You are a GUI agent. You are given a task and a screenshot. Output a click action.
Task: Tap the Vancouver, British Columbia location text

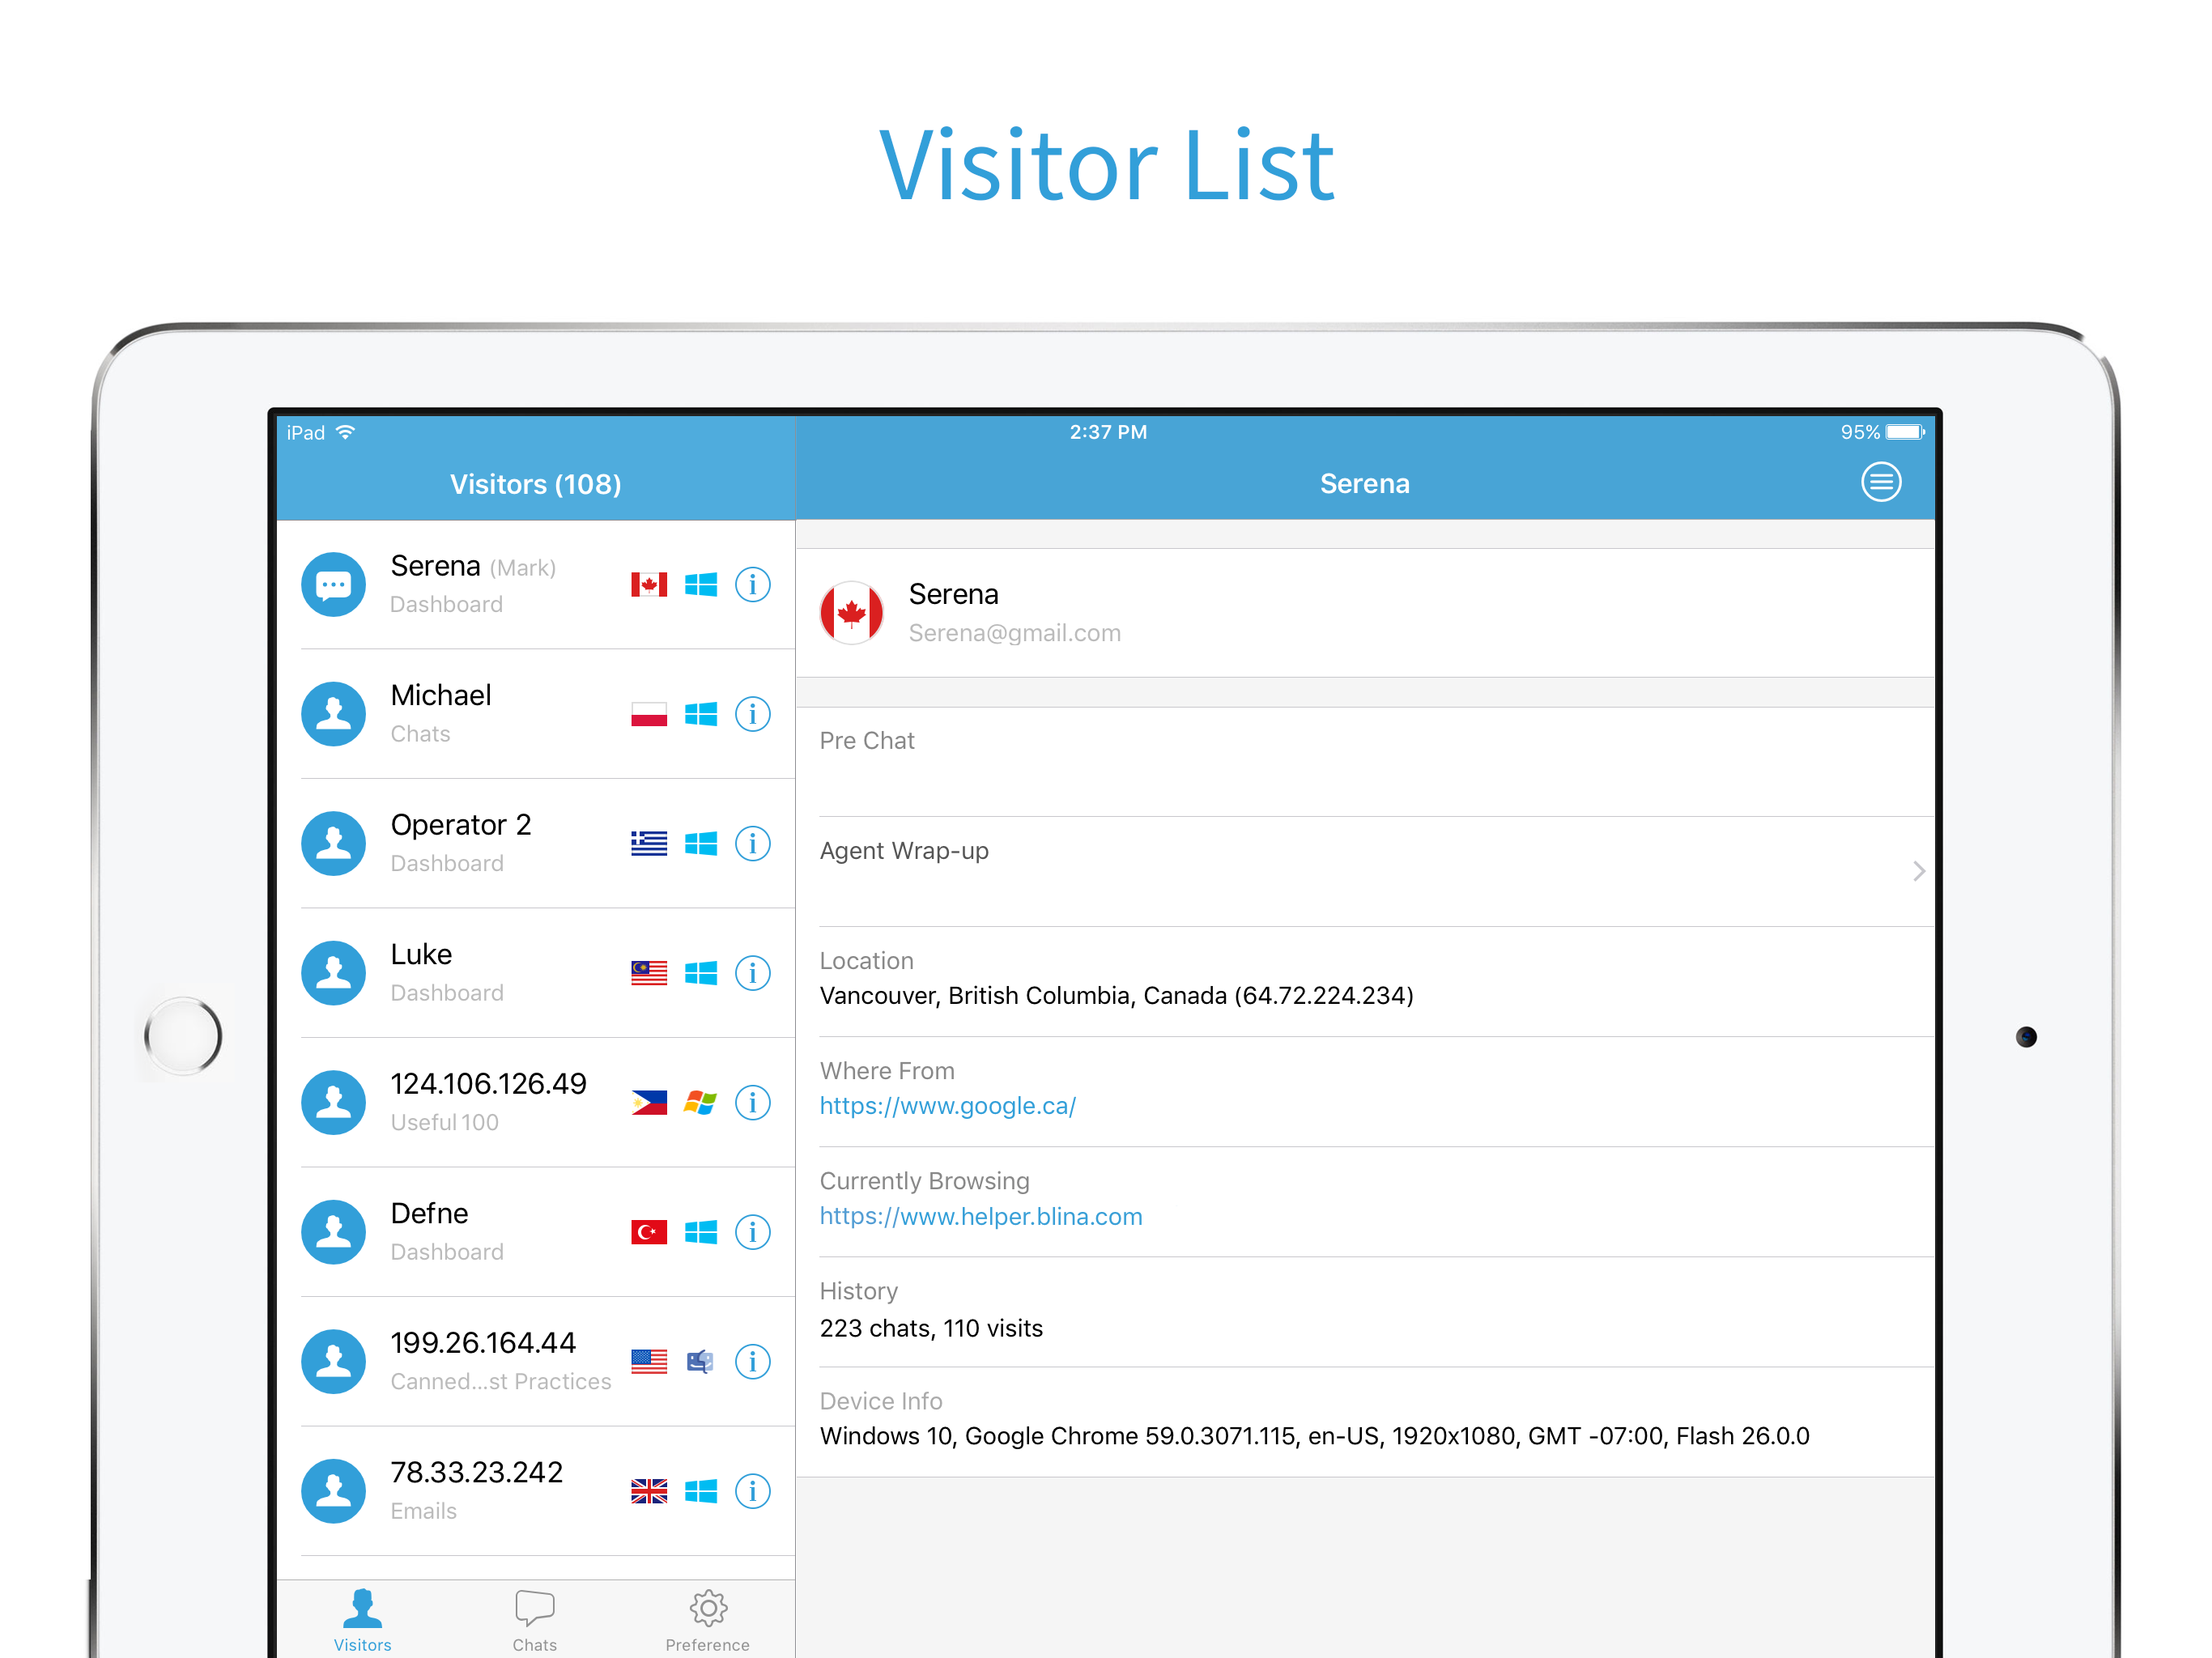click(x=1116, y=996)
